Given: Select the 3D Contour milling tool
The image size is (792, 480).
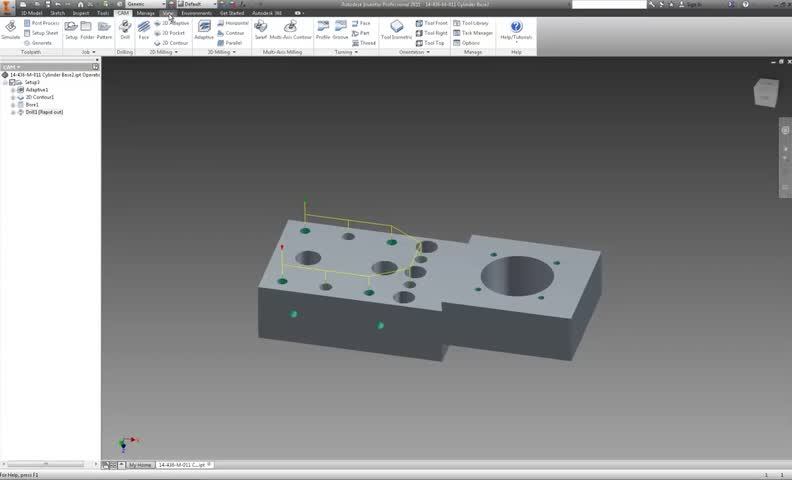Looking at the screenshot, I should point(231,33).
